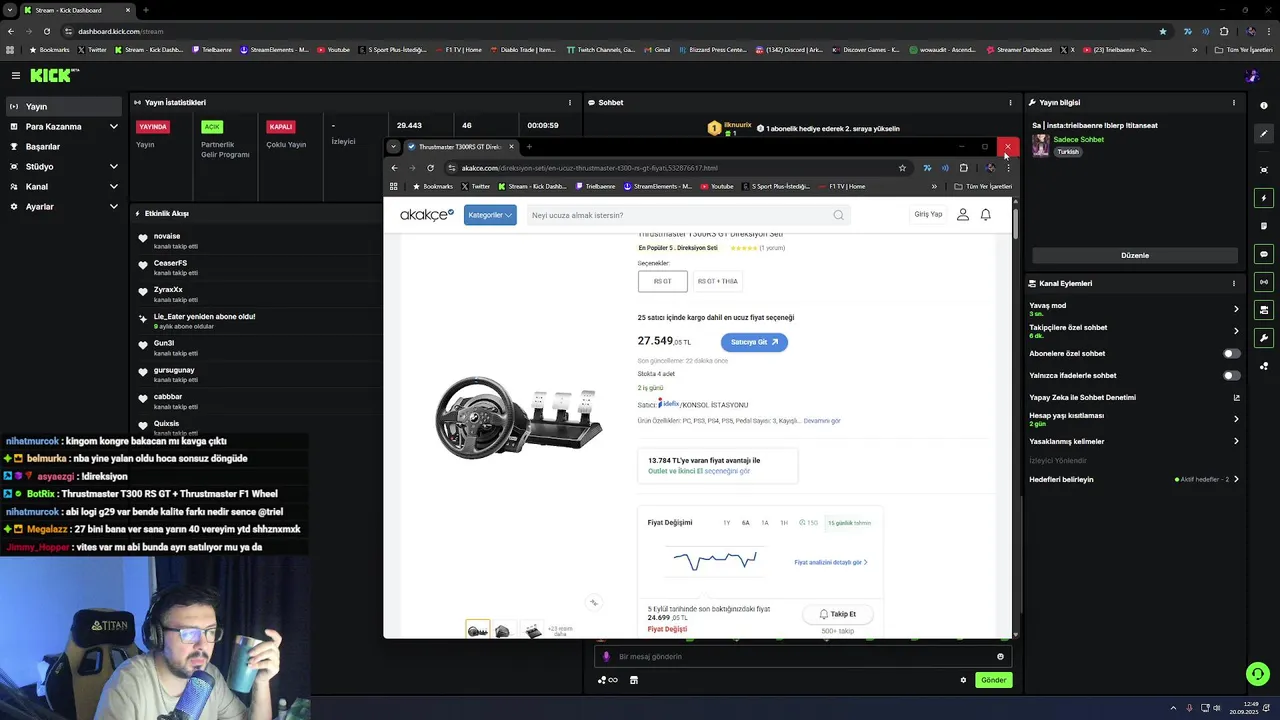The width and height of the screenshot is (1280, 720).
Task: Click Düzenle button in Yayın bilgisi
Action: coord(1135,255)
